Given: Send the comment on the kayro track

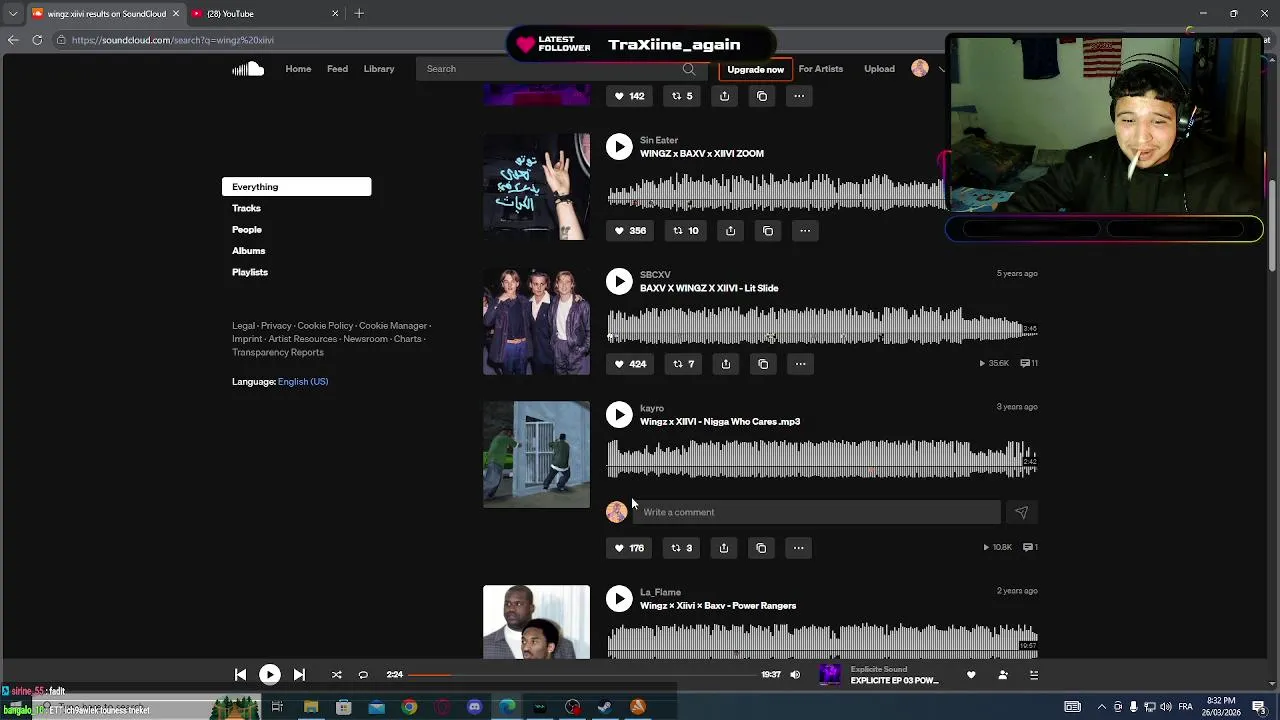Looking at the screenshot, I should 1021,513.
